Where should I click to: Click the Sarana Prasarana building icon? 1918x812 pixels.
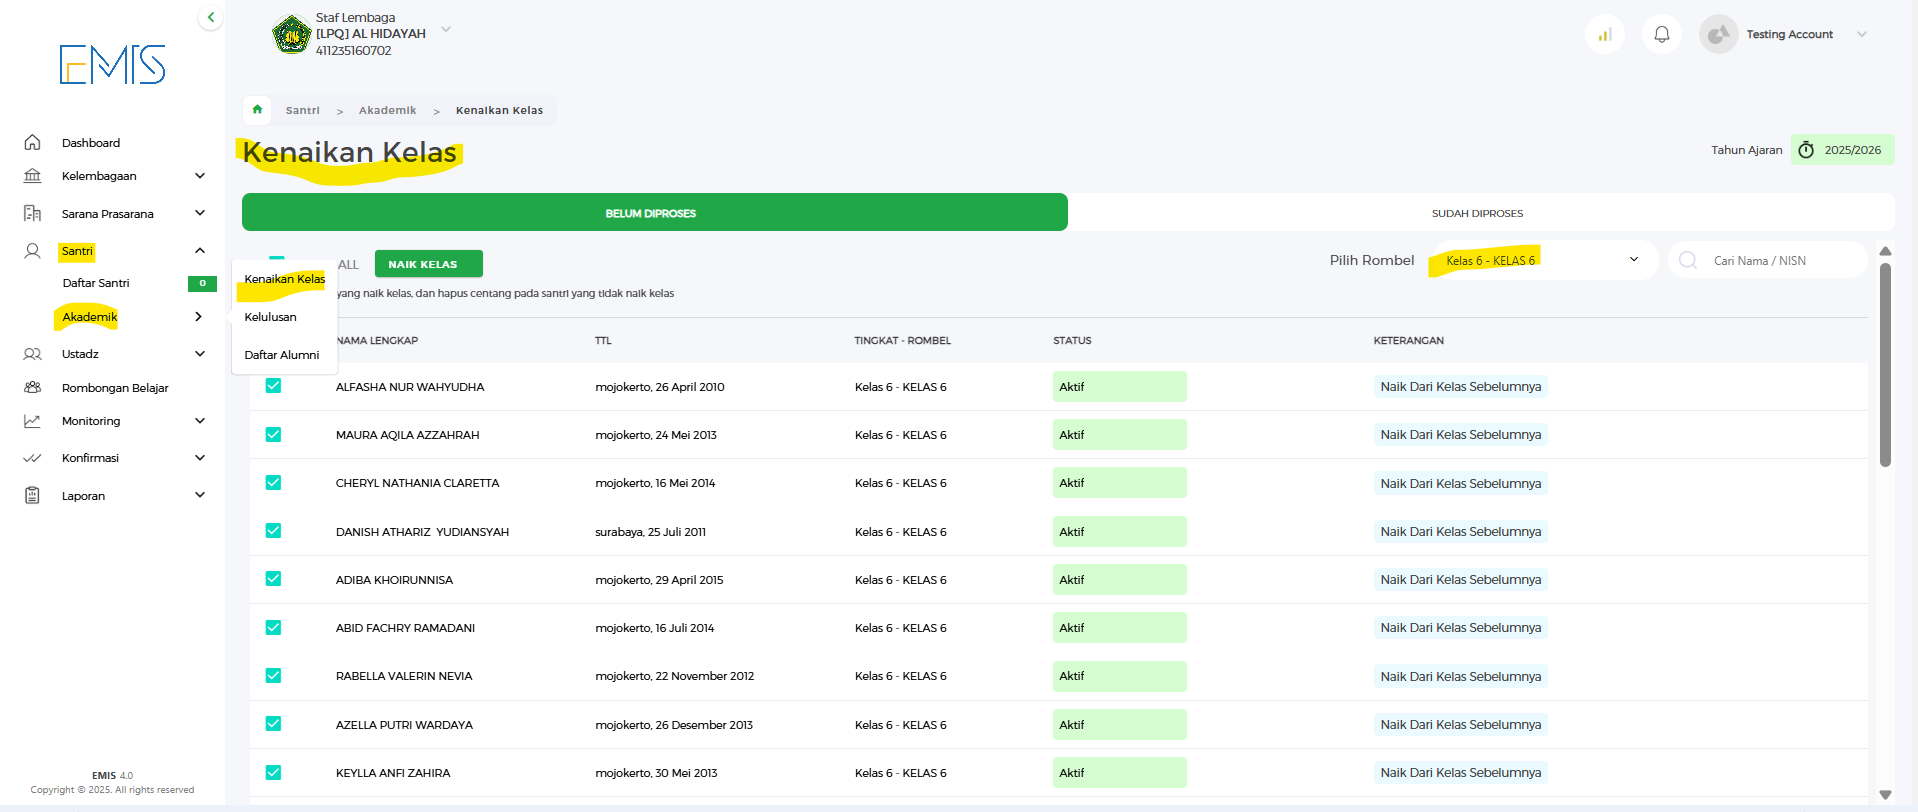32,213
